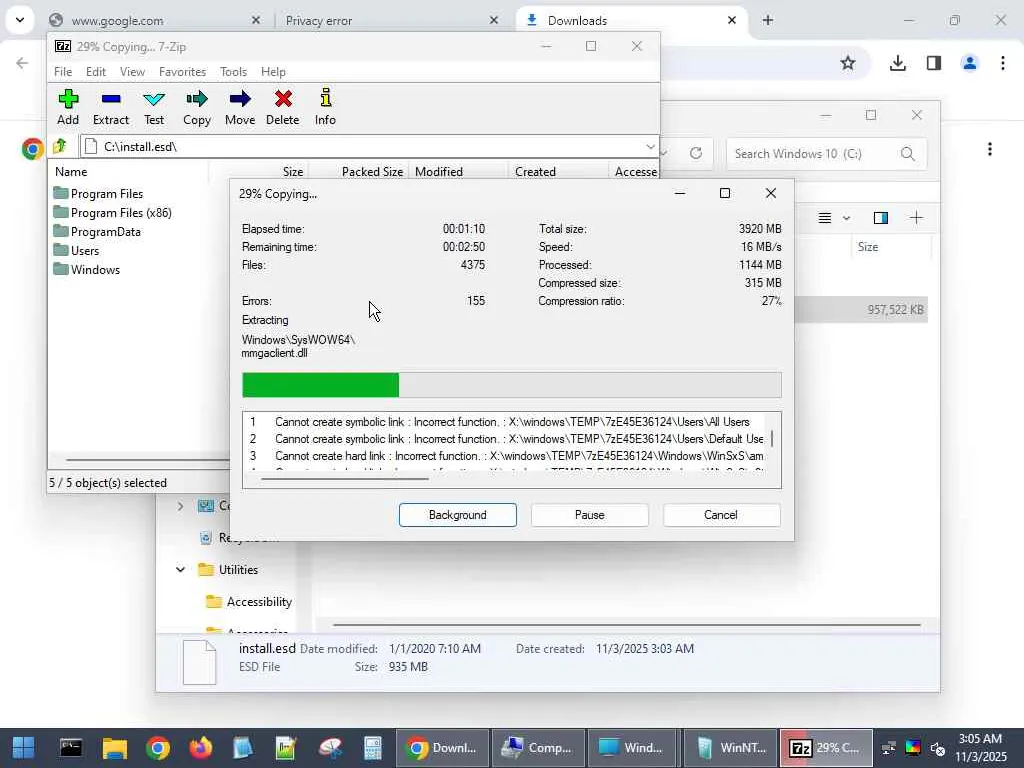The image size is (1024, 768).
Task: Click the C:\install.esd\ path field
Action: pyautogui.click(x=369, y=147)
